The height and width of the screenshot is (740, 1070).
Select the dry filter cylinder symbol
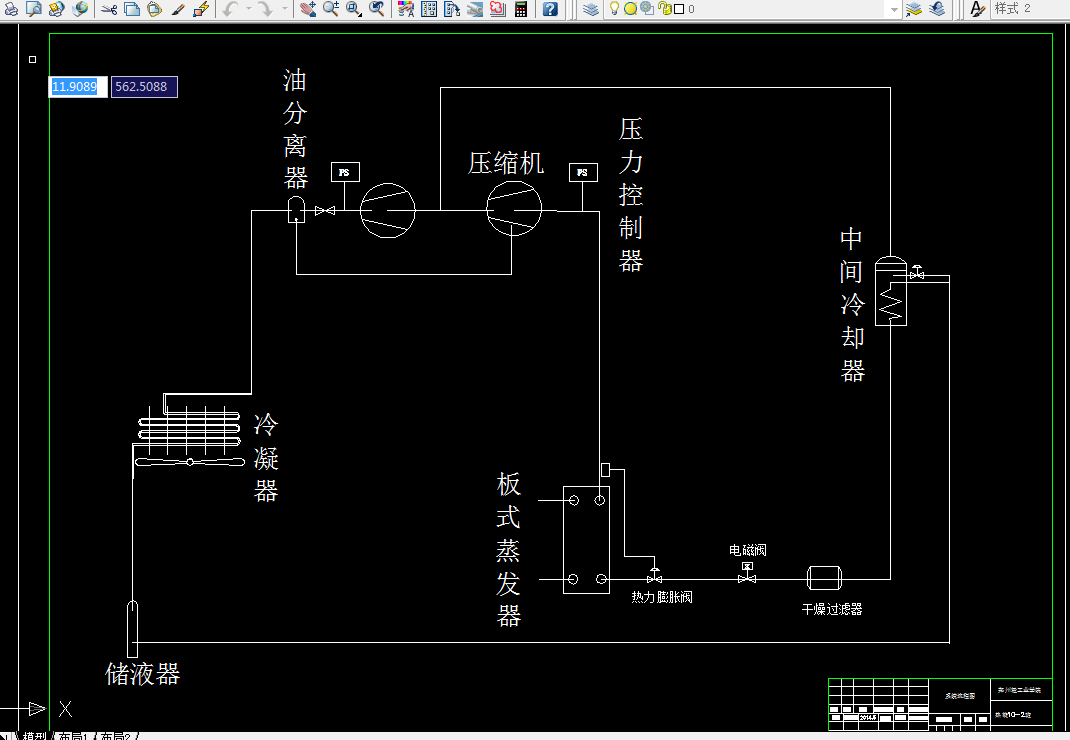(824, 578)
